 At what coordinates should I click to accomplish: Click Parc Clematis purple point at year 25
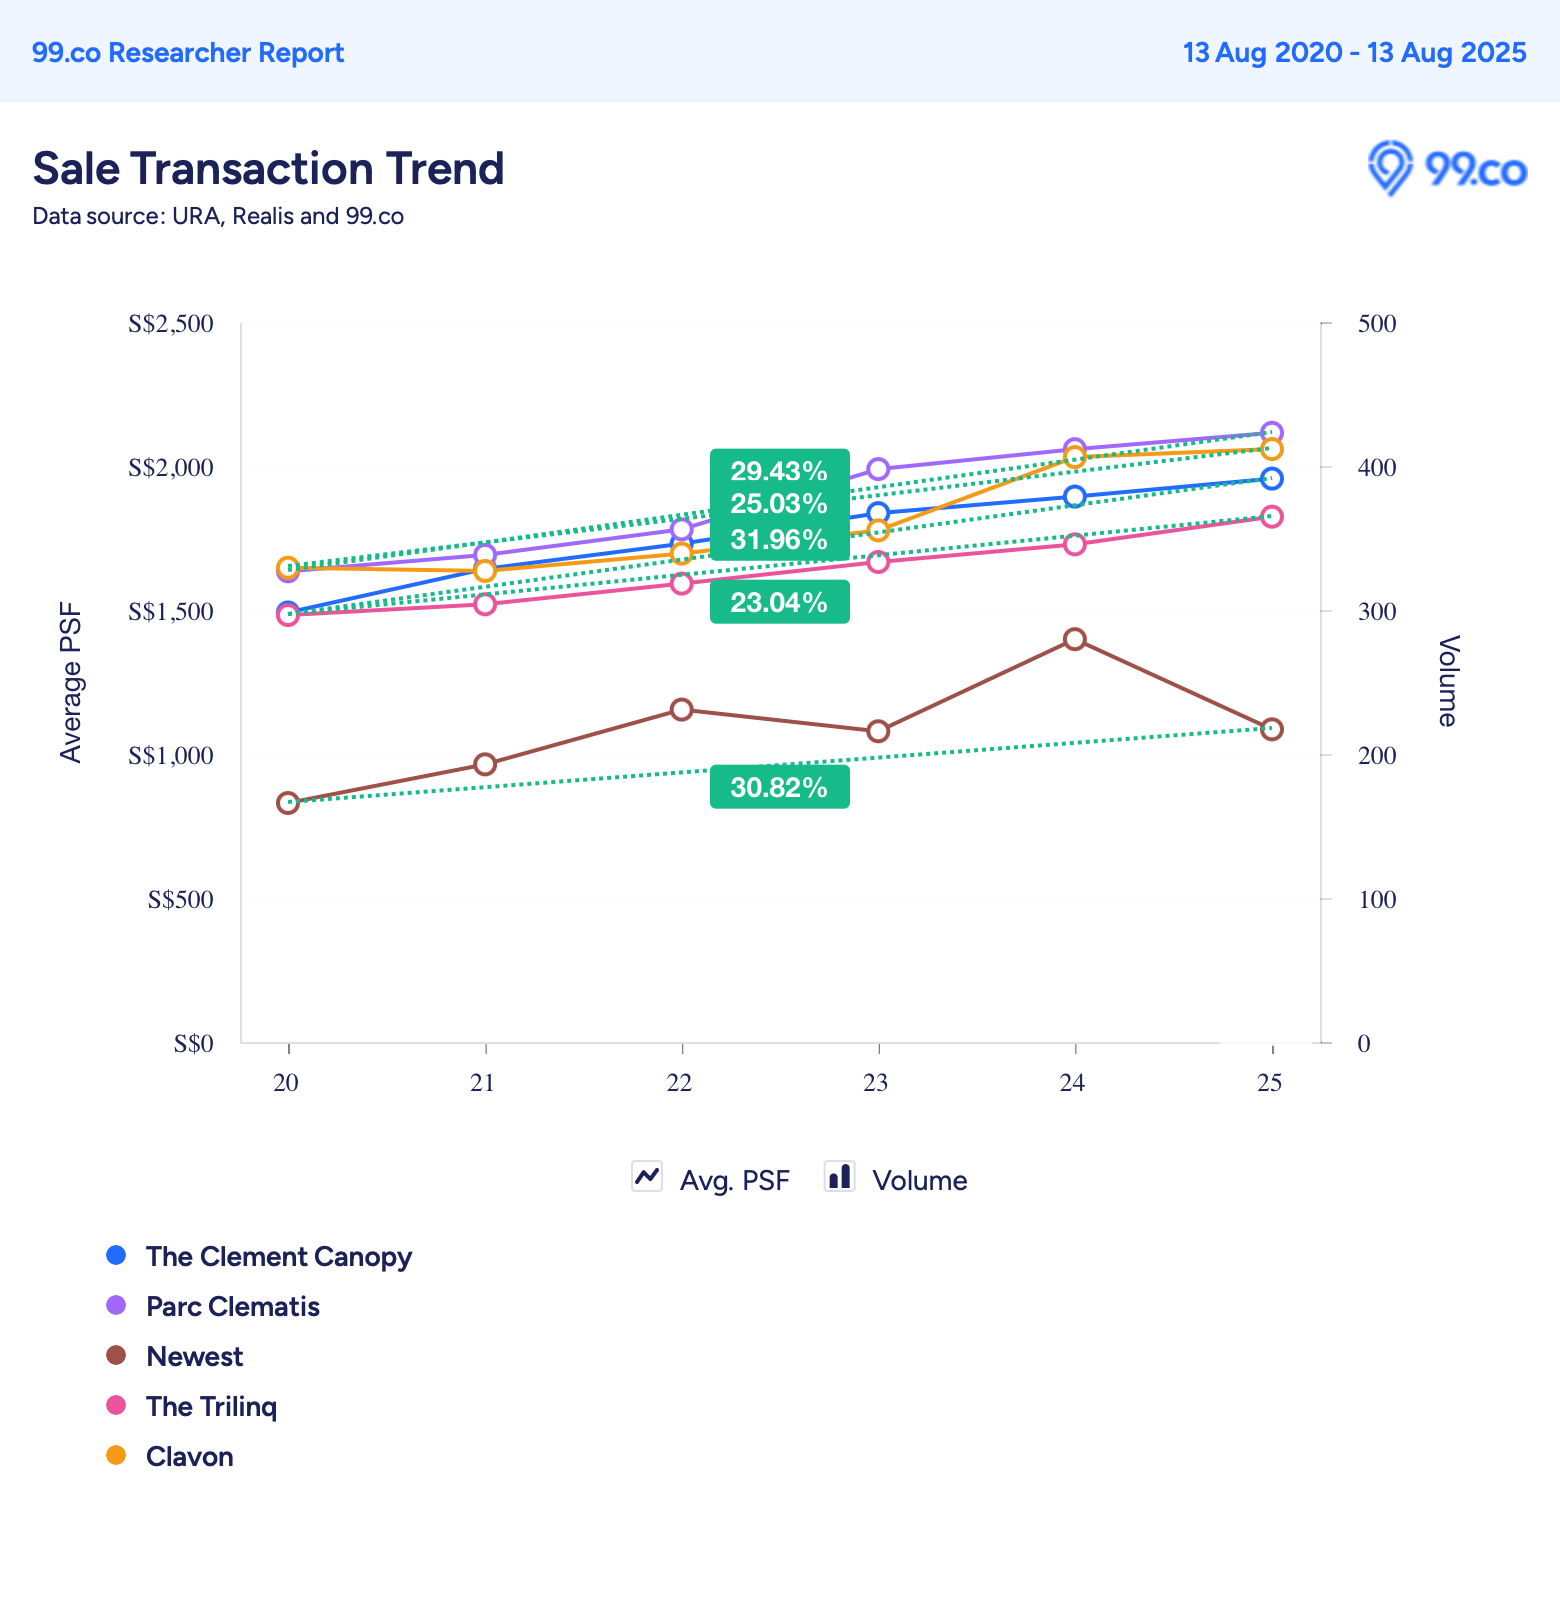pos(1272,432)
